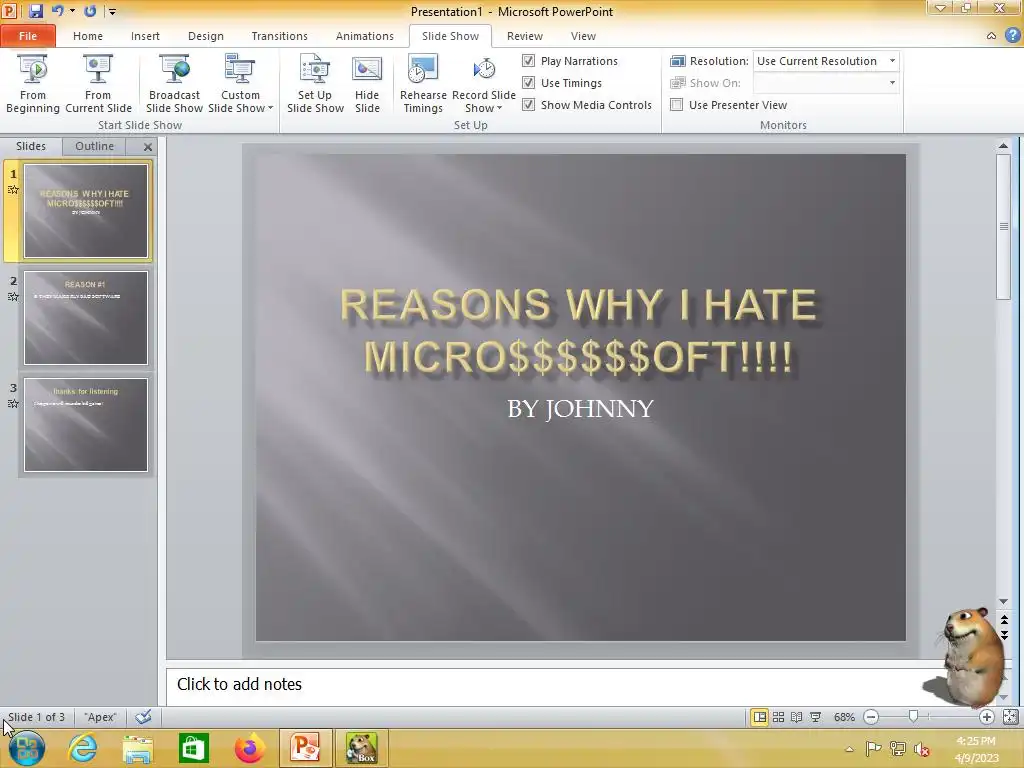Select slide 3 thumbnail thanks for listening
This screenshot has height=768, width=1024.
click(86, 424)
